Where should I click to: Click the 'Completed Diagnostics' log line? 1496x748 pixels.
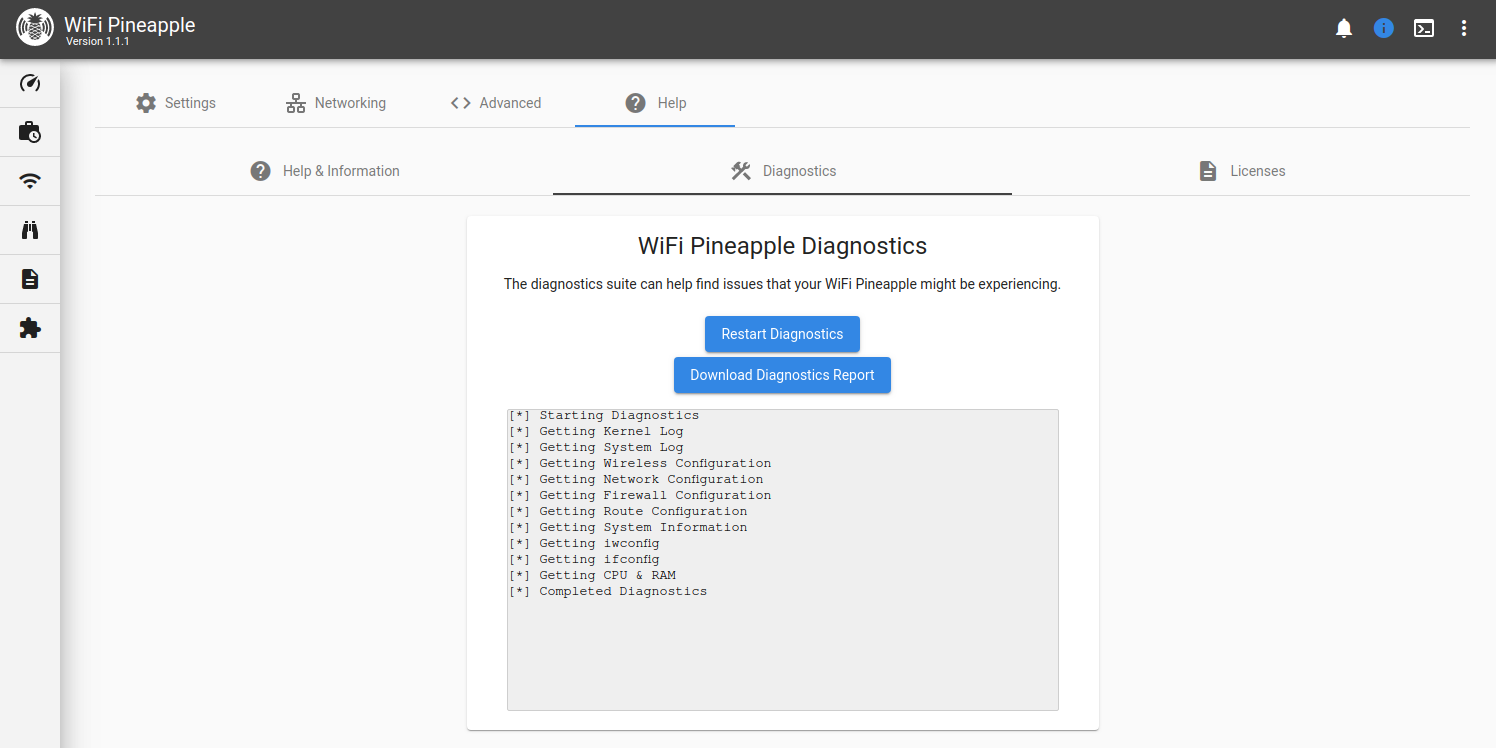[x=608, y=591]
